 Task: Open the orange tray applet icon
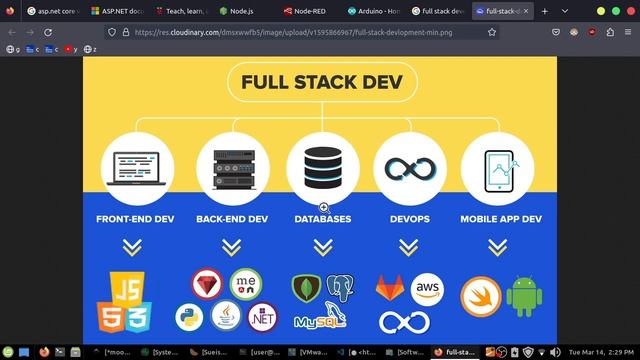[490, 352]
